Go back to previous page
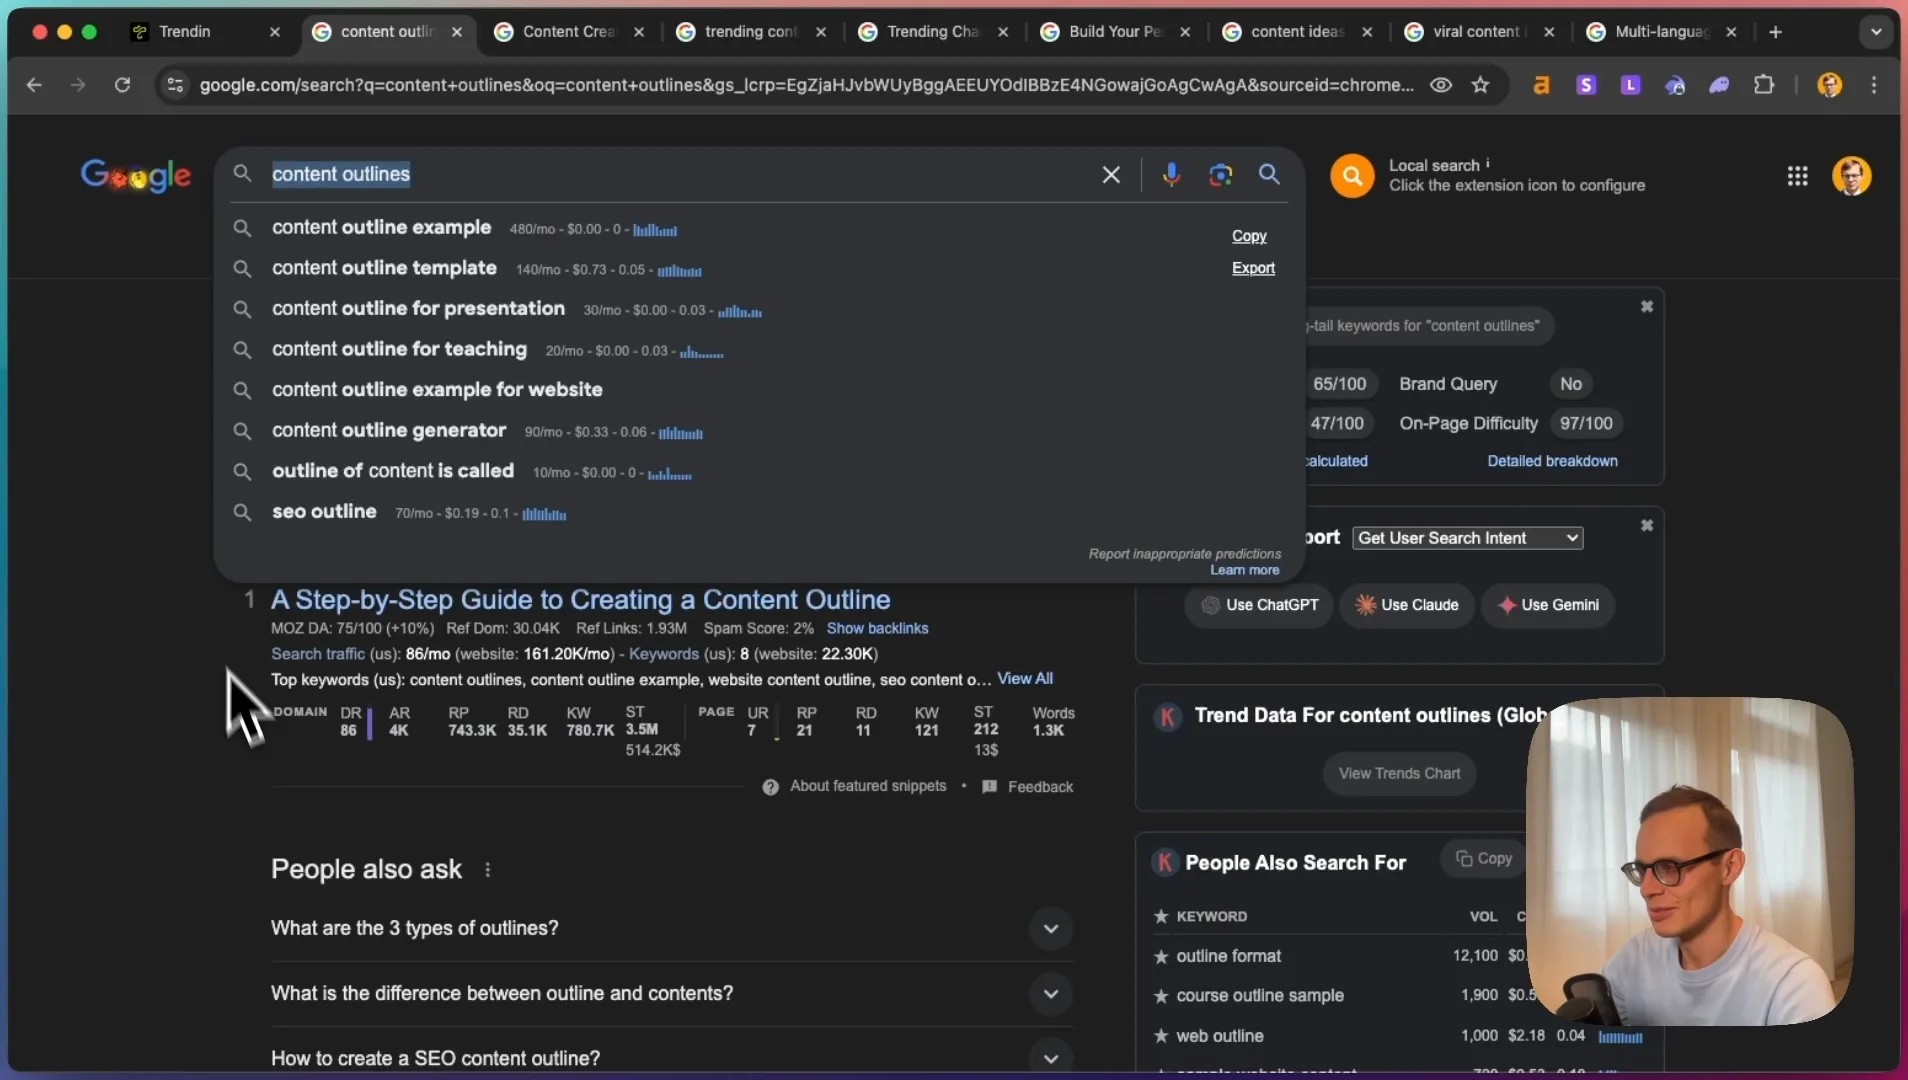 coord(34,85)
